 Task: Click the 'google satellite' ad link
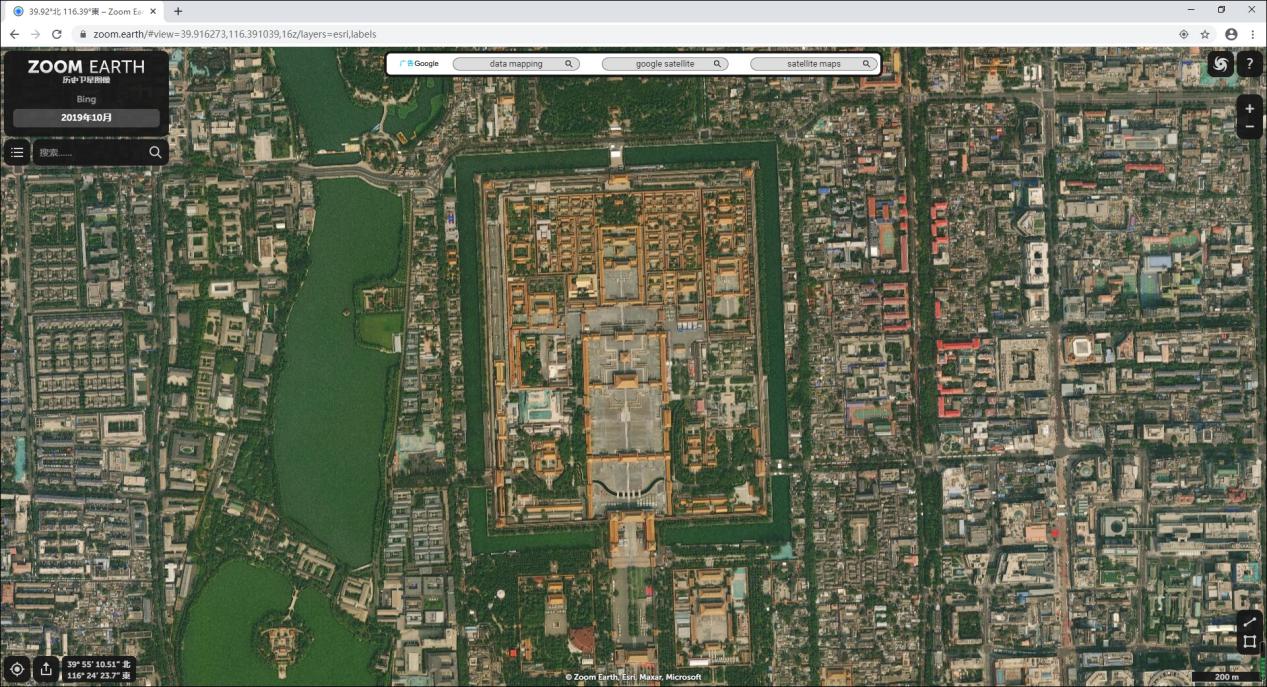click(x=665, y=64)
